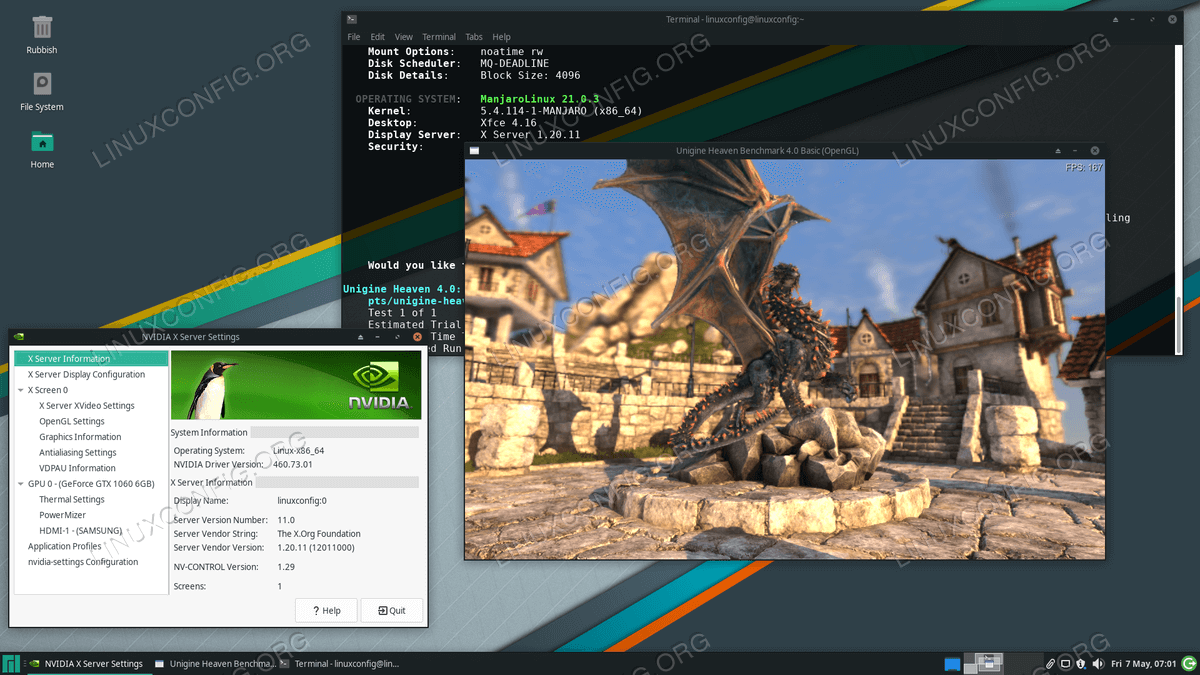Screen dimensions: 1200x675
Task: Open the clipboard manager paperclip tray icon
Action: click(1051, 663)
